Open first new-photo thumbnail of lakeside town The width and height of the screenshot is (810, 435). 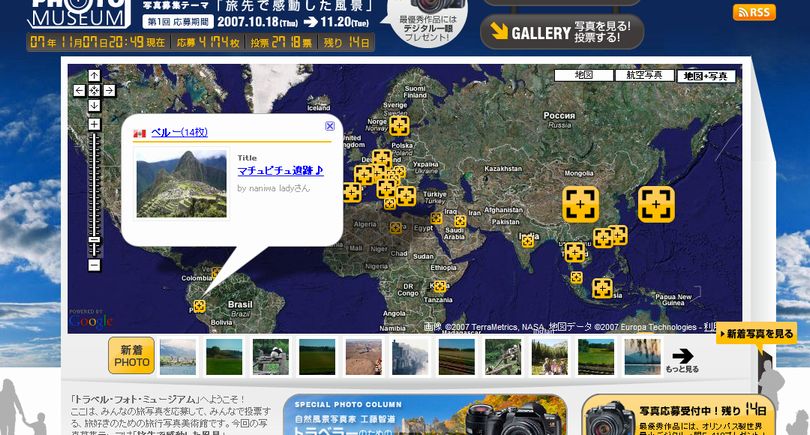(178, 356)
